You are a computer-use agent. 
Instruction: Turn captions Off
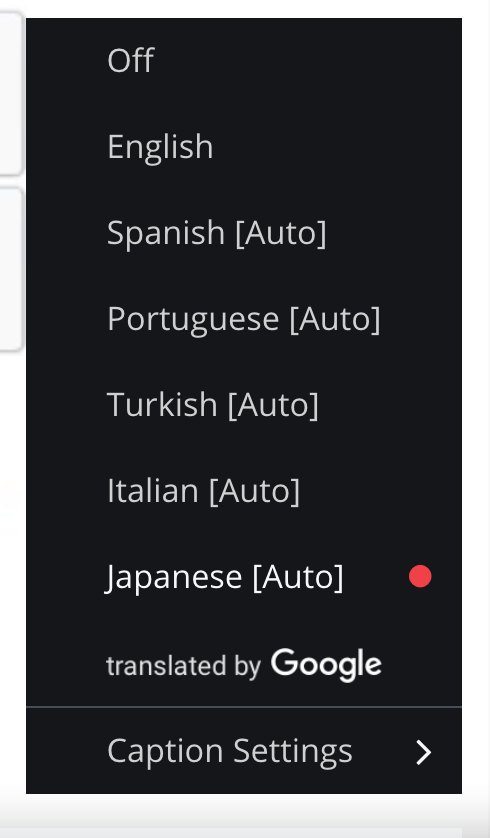244,60
